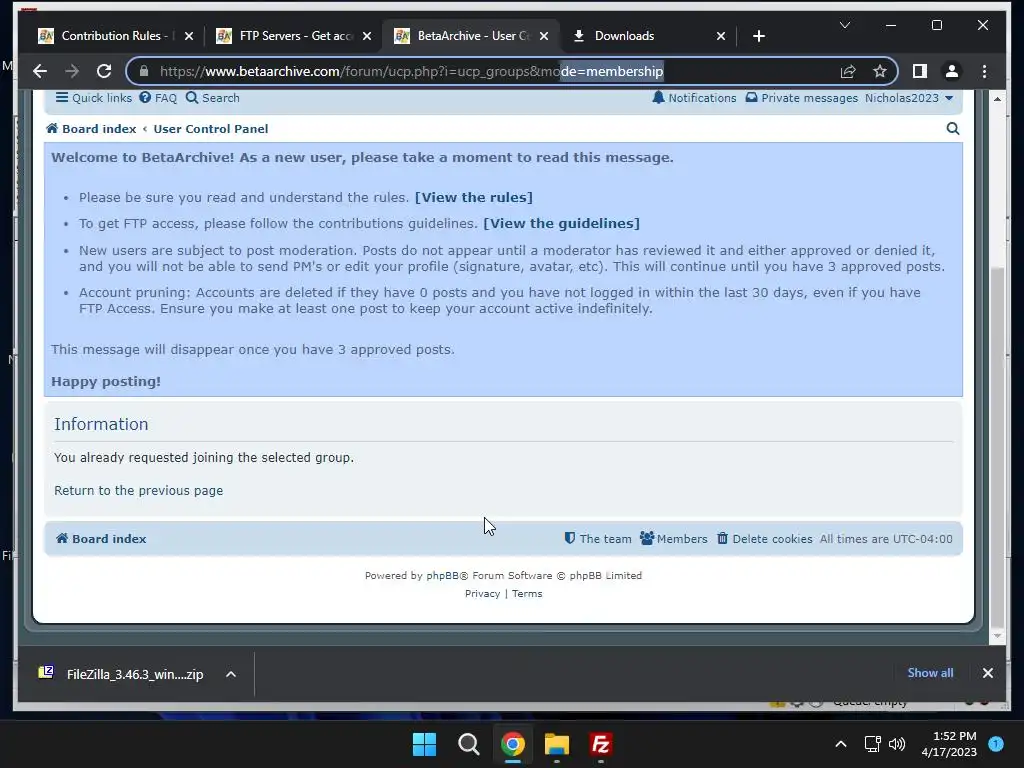Viewport: 1024px width, 768px height.
Task: Open the Chrome three-dot menu
Action: click(984, 71)
